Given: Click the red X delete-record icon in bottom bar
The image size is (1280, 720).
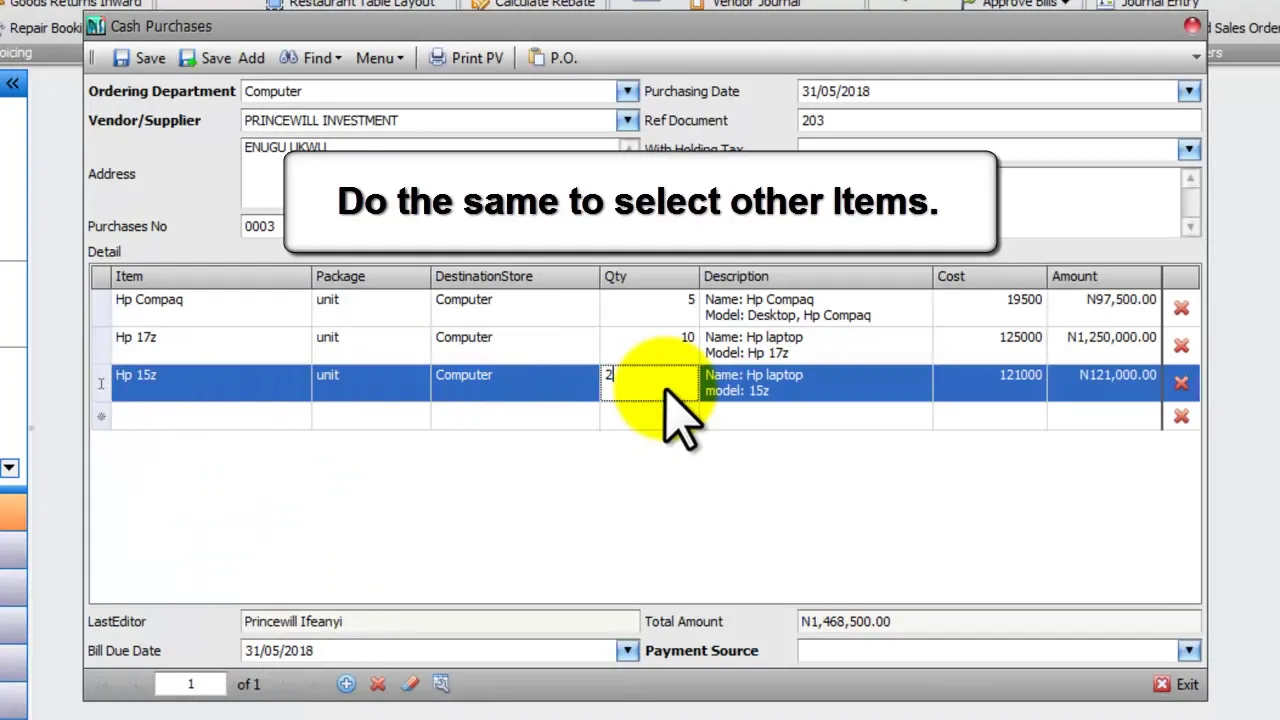Looking at the screenshot, I should [x=378, y=684].
